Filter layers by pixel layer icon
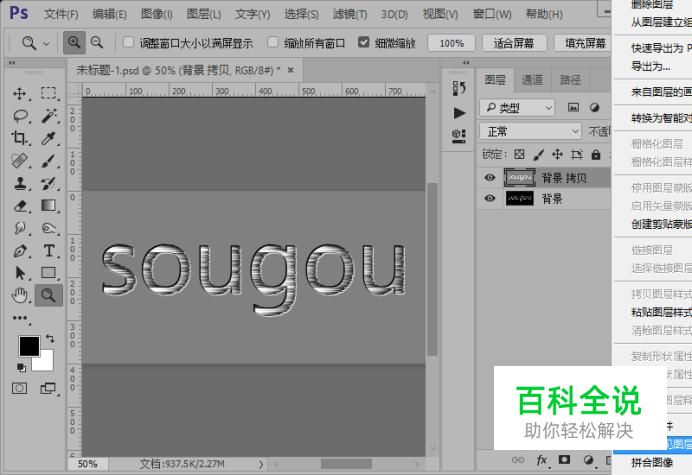Viewport: 692px width, 475px height. 573,107
